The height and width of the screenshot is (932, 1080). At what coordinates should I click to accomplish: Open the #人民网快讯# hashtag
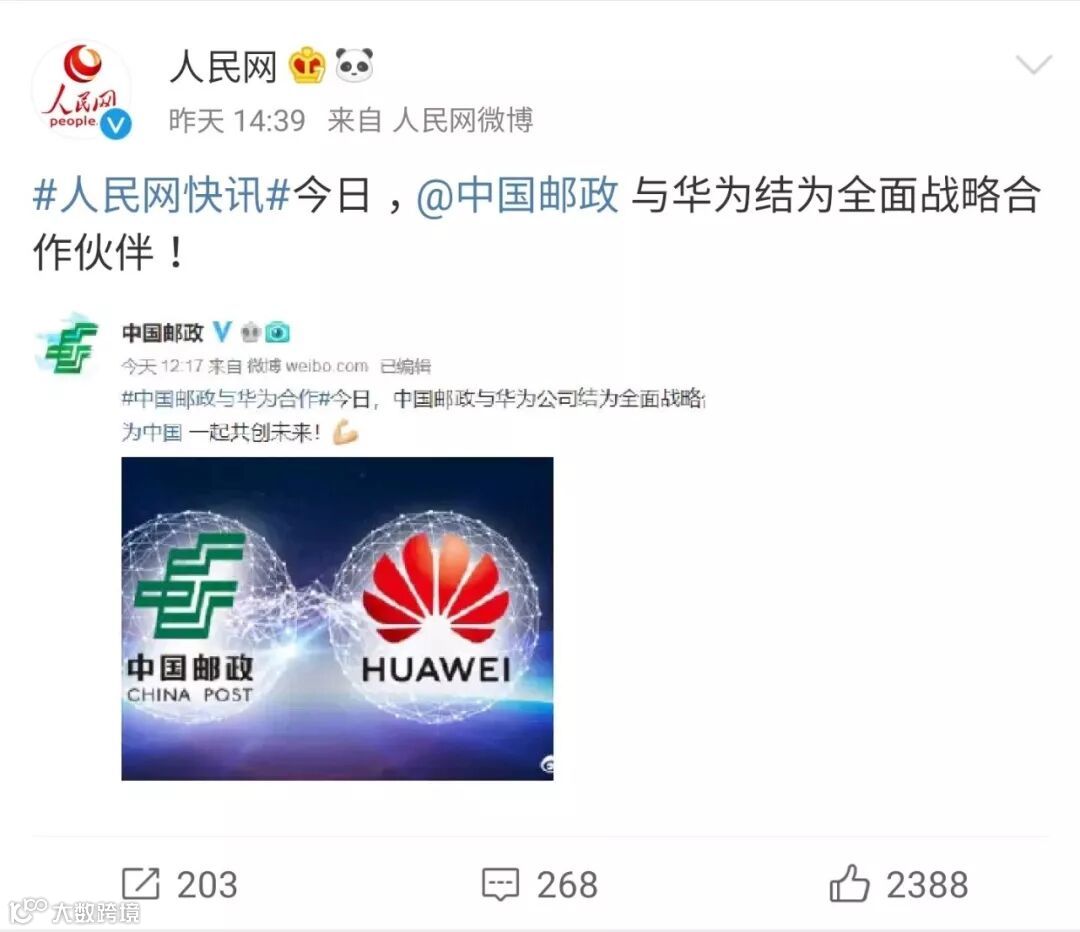tap(162, 196)
